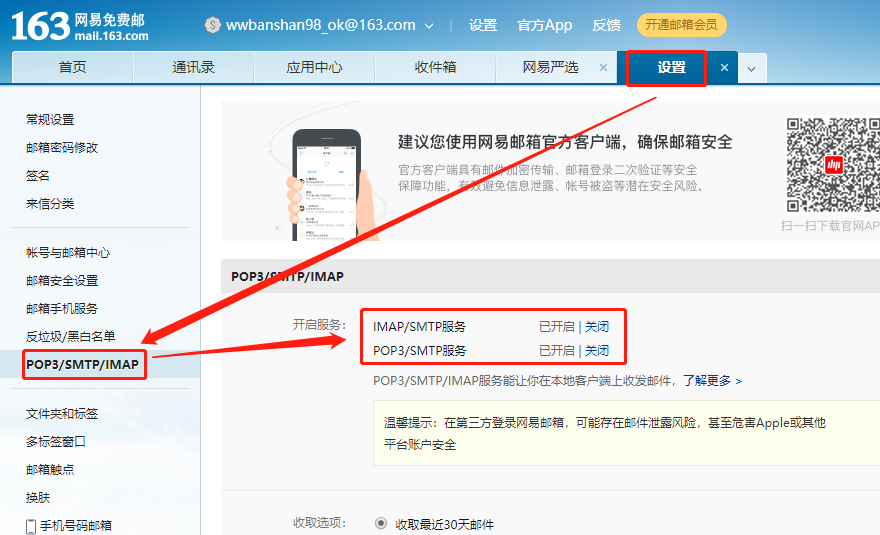880x535 pixels.
Task: Open 邮箱密码修改 in the sidebar
Action: [x=62, y=148]
